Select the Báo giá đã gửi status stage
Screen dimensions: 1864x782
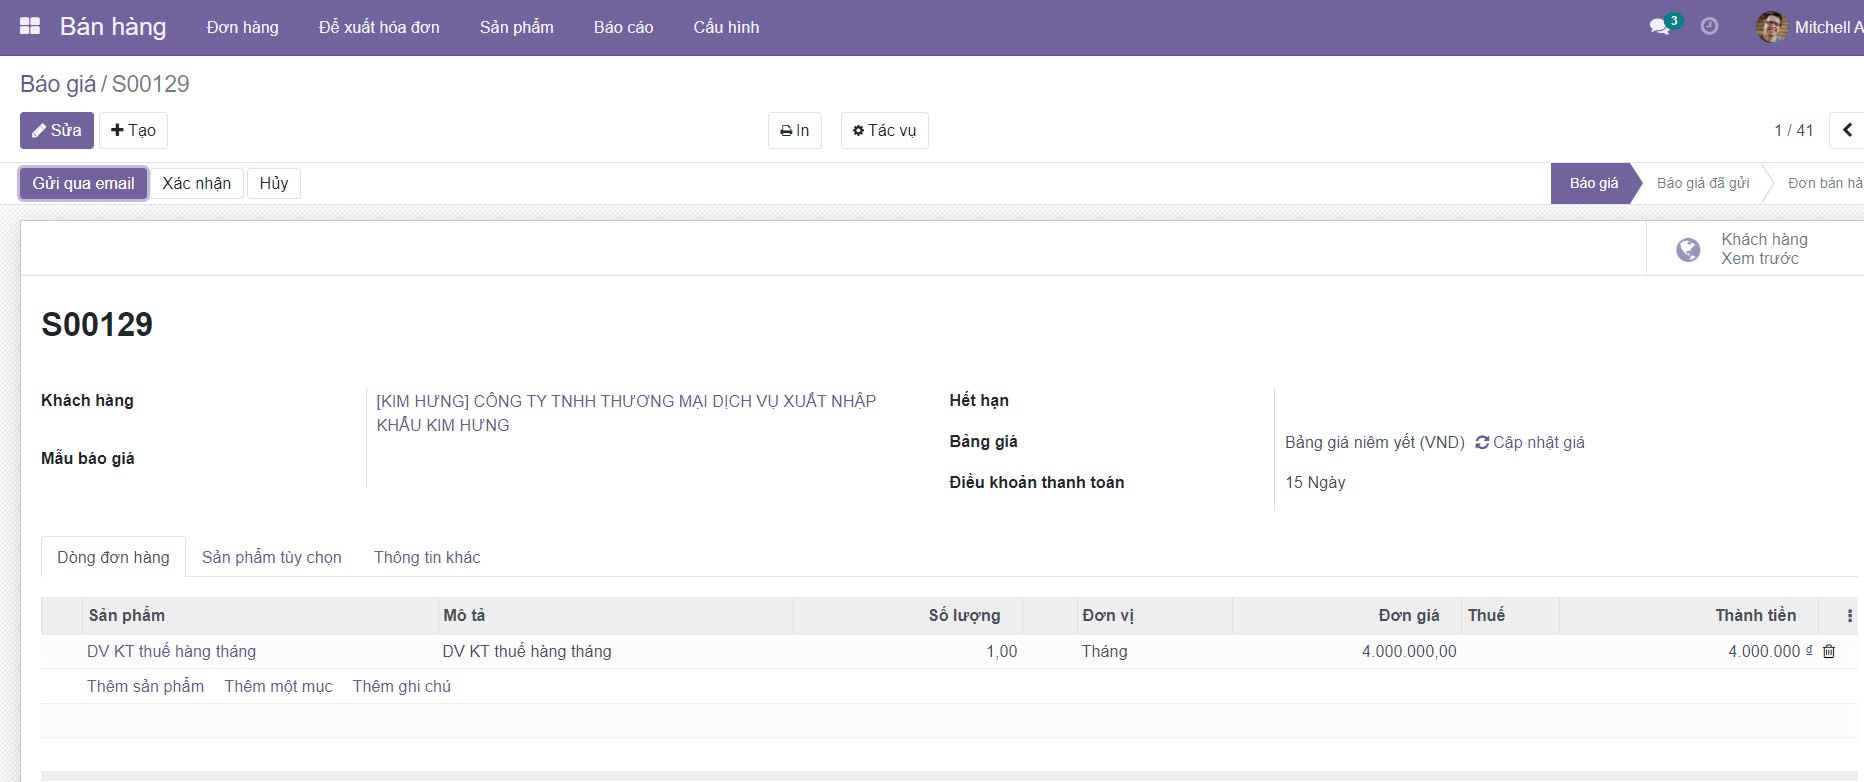coord(1703,183)
